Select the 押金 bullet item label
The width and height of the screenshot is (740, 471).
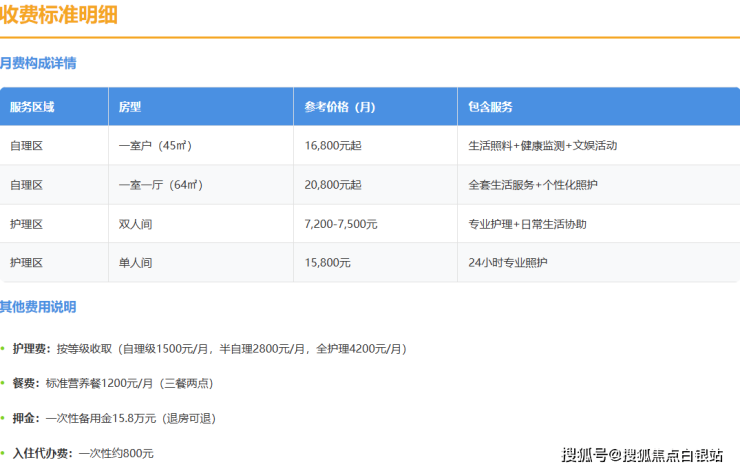[25, 418]
